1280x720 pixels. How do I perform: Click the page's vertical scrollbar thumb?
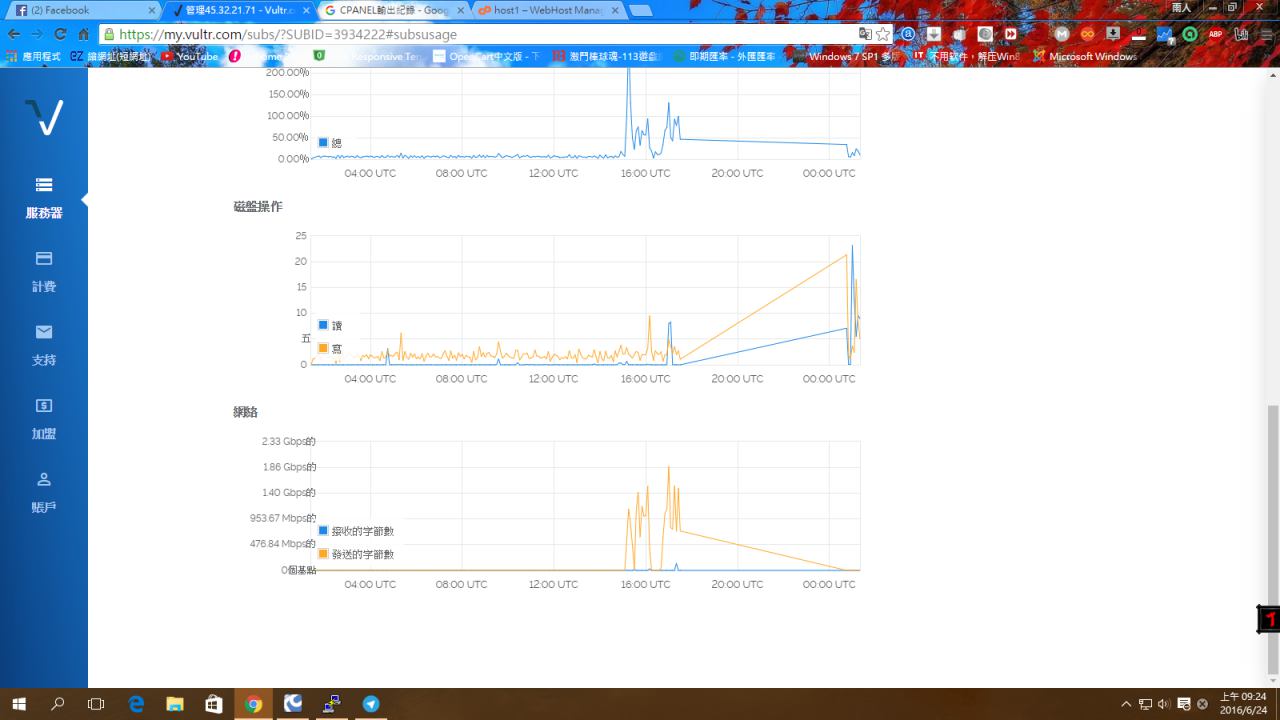click(1273, 540)
